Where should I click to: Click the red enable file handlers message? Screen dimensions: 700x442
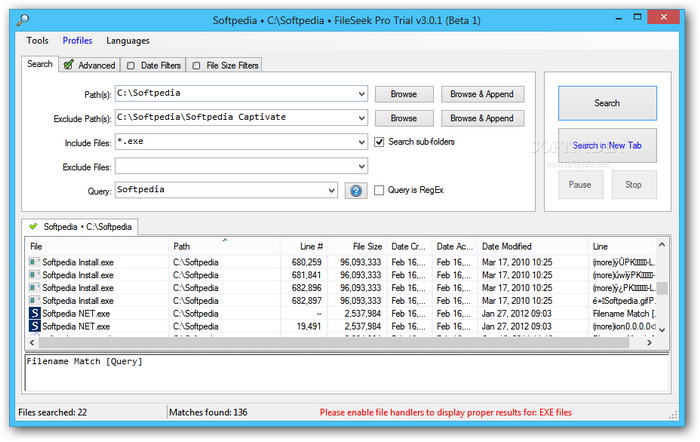[x=446, y=412]
